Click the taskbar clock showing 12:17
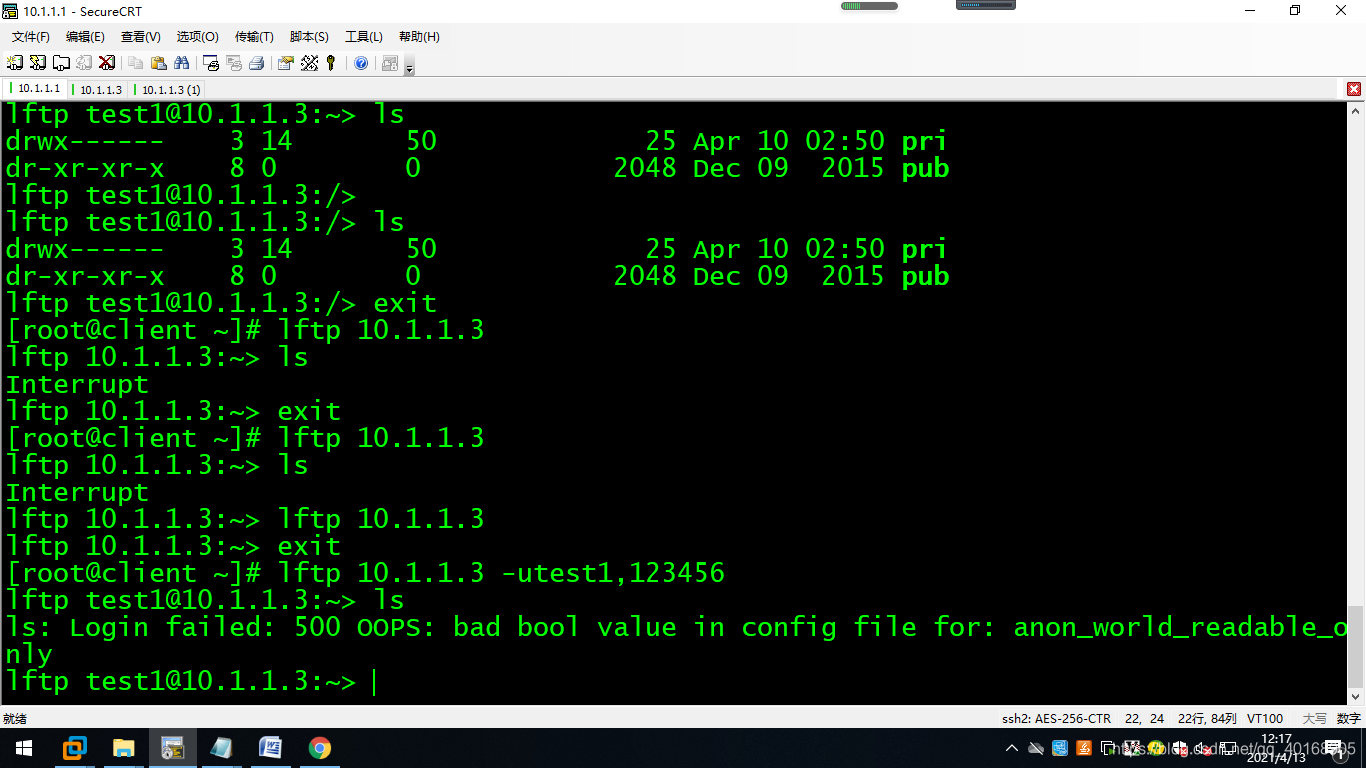 [1277, 748]
